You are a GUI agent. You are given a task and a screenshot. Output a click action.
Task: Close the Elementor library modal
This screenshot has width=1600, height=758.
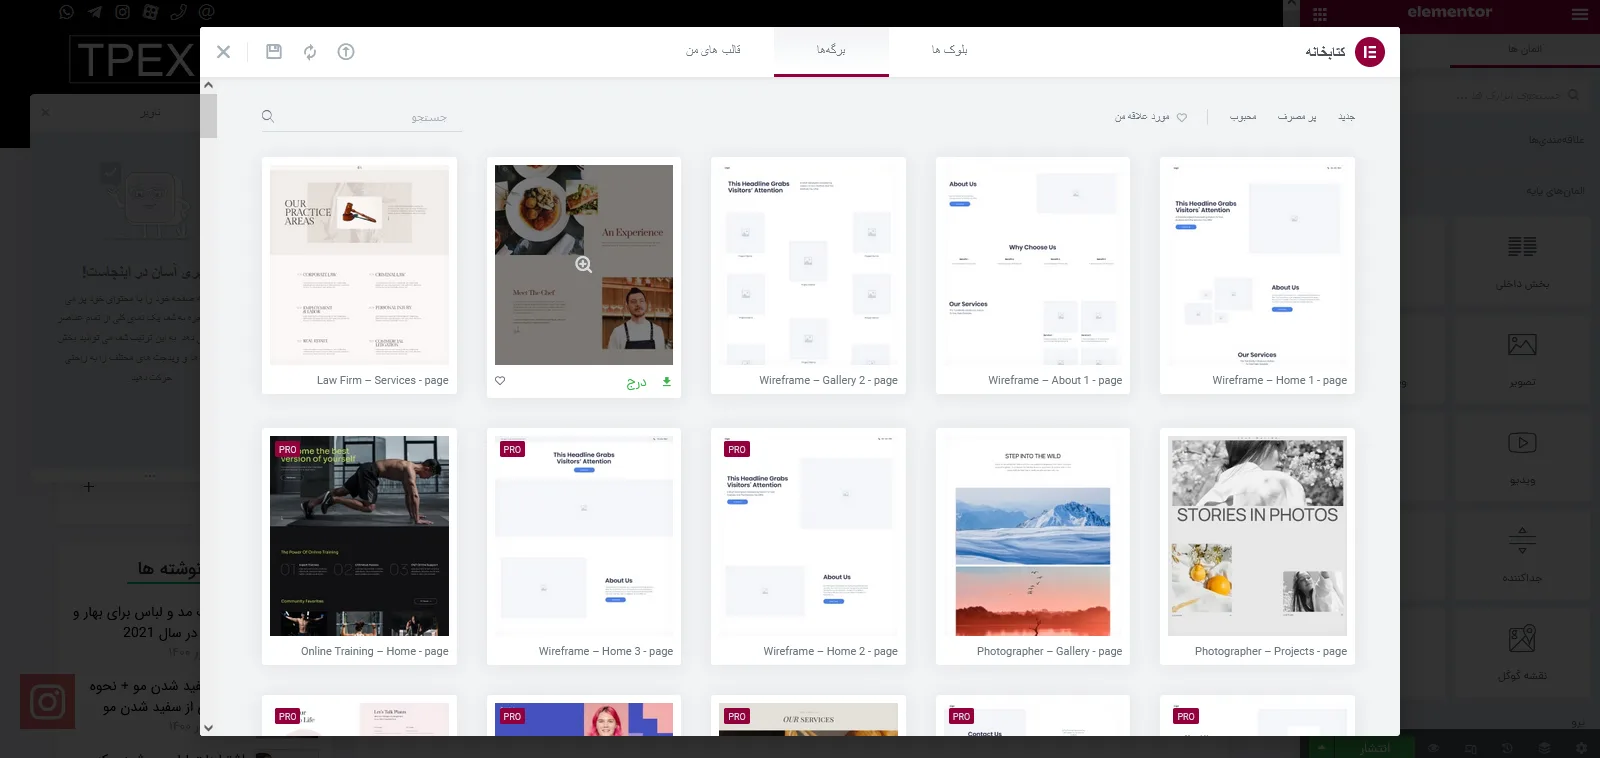point(224,52)
